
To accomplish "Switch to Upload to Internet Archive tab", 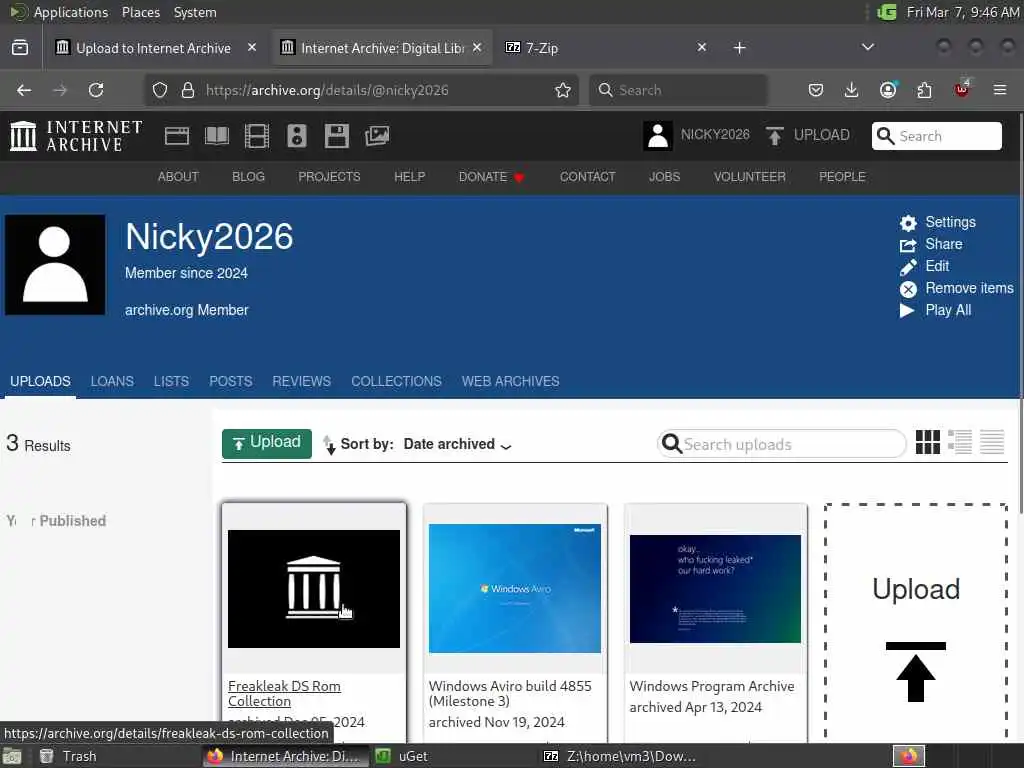I will pyautogui.click(x=153, y=48).
